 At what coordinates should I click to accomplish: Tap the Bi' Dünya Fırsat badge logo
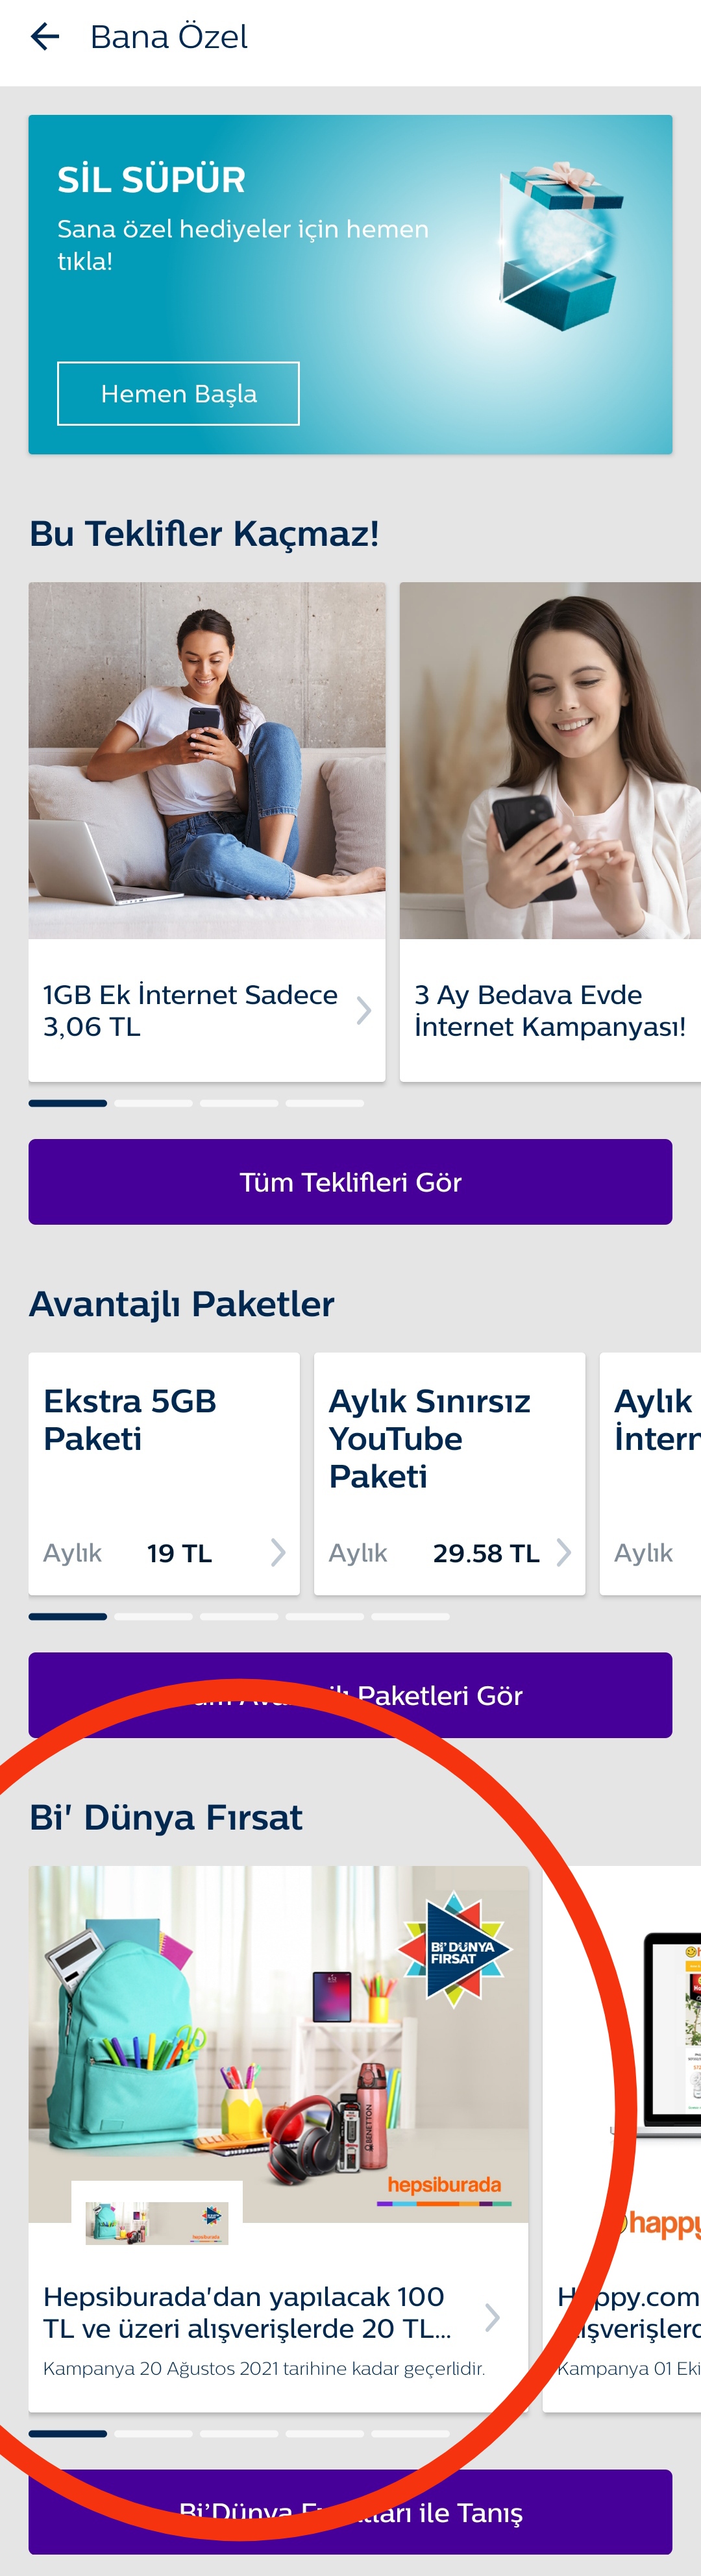[454, 1949]
